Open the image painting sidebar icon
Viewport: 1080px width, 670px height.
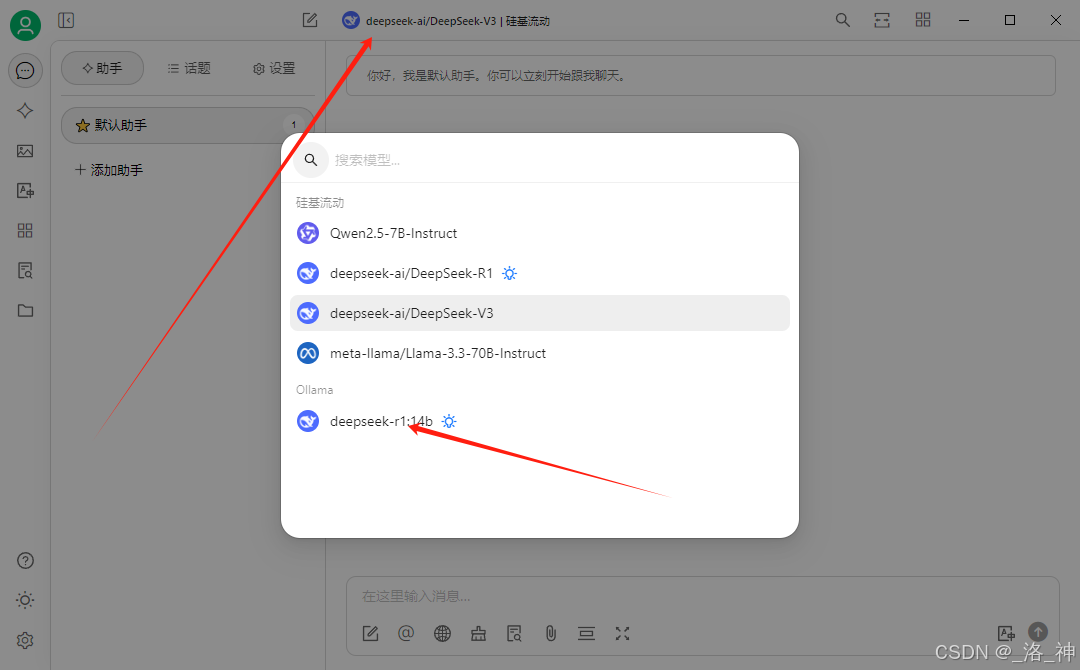(25, 151)
